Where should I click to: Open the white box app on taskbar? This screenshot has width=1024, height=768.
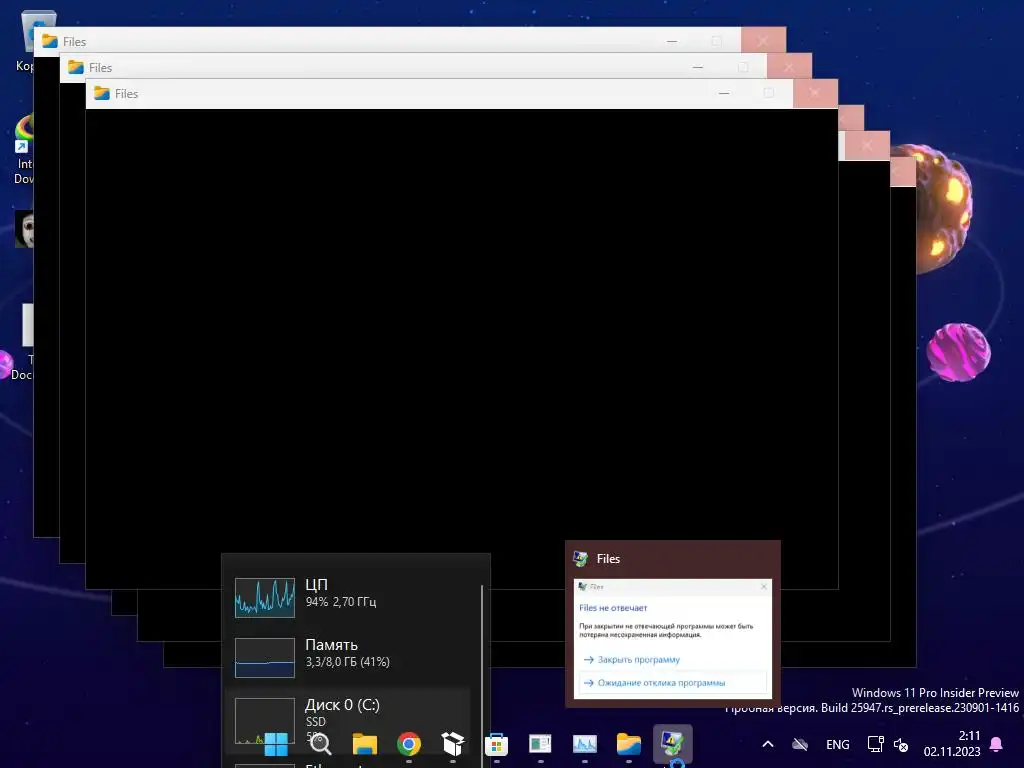coord(453,744)
